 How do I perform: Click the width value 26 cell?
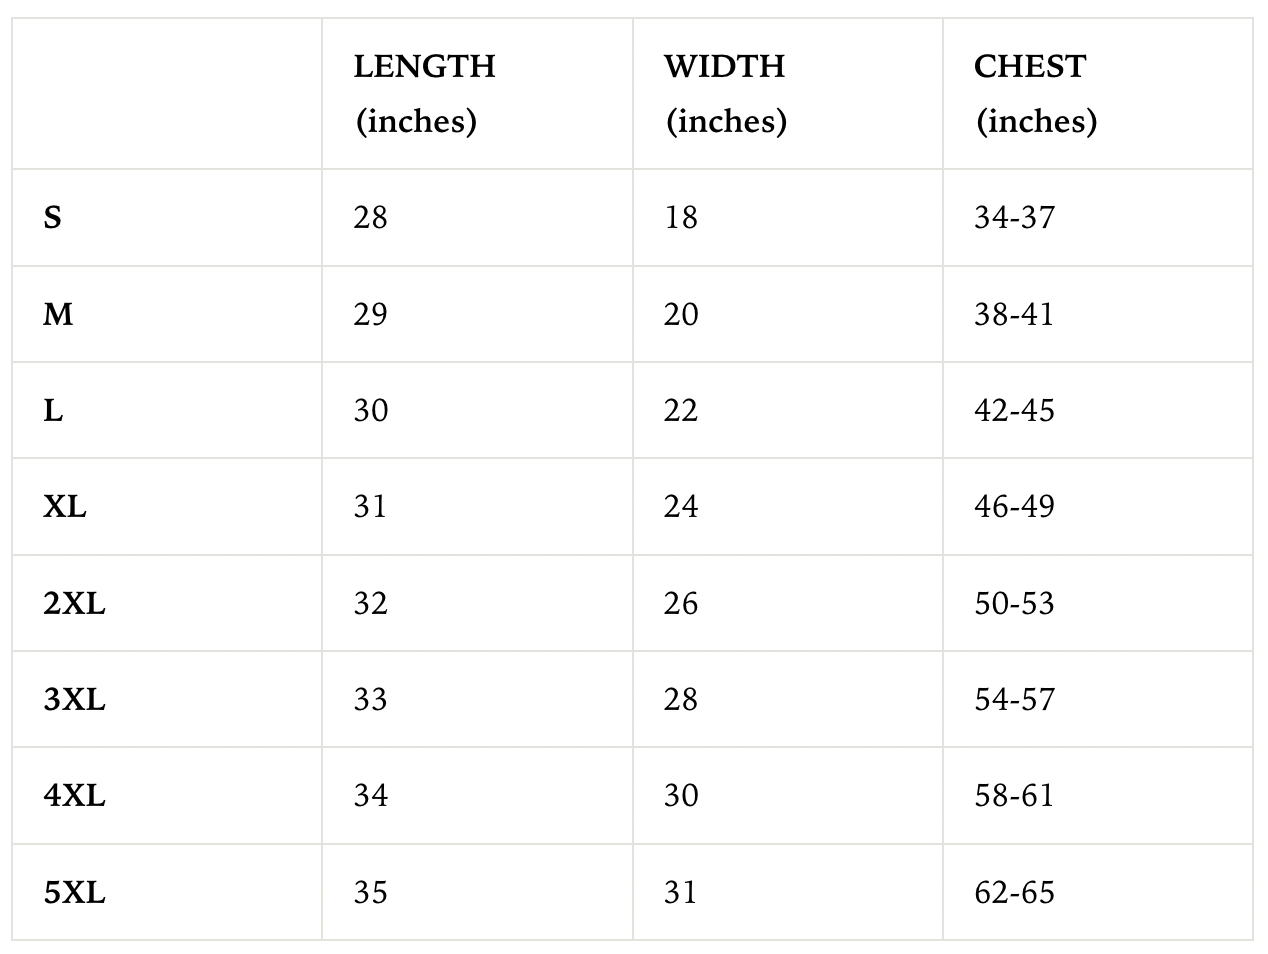[x=788, y=603]
